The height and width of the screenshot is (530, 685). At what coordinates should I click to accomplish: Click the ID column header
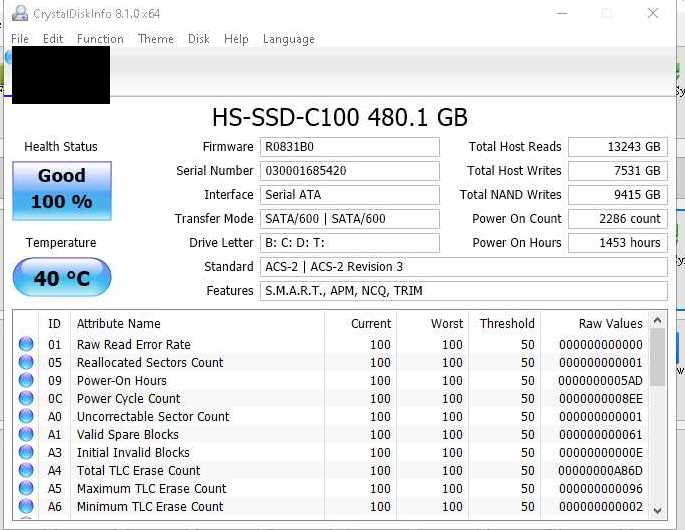[55, 324]
